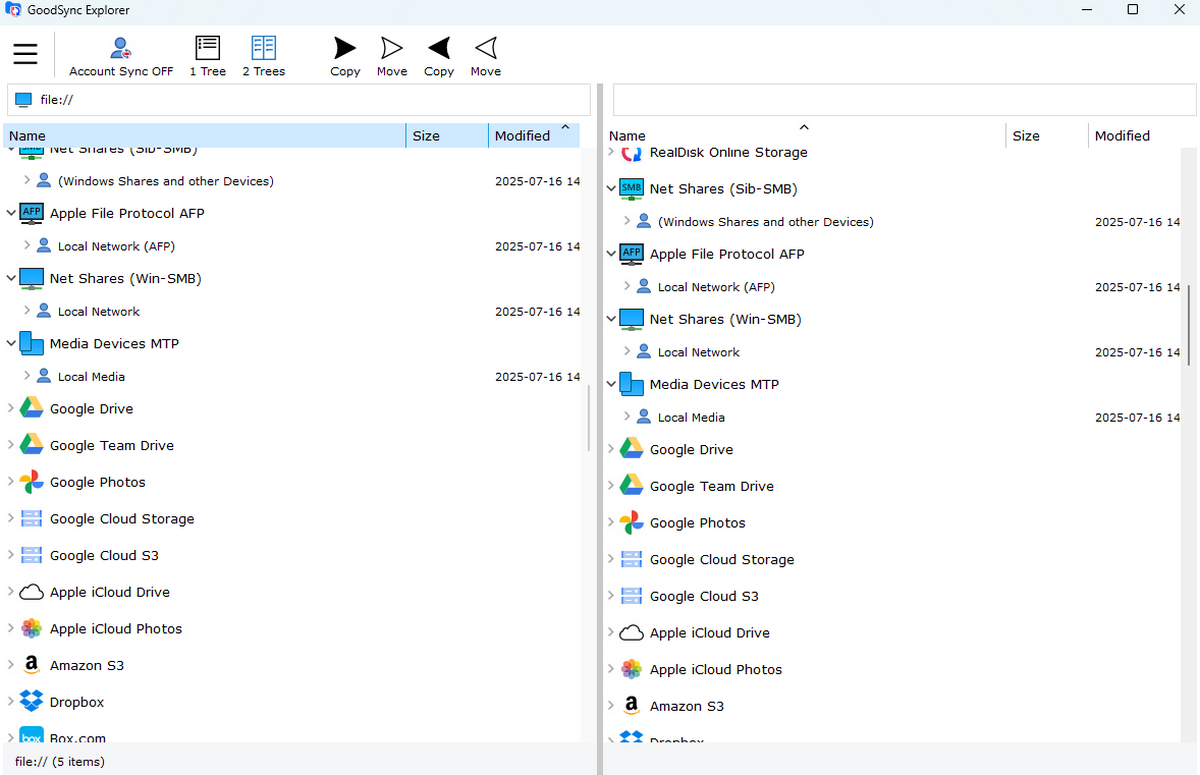Image resolution: width=1200 pixels, height=775 pixels.
Task: Select Google Photos icon in left pane
Action: 32,482
